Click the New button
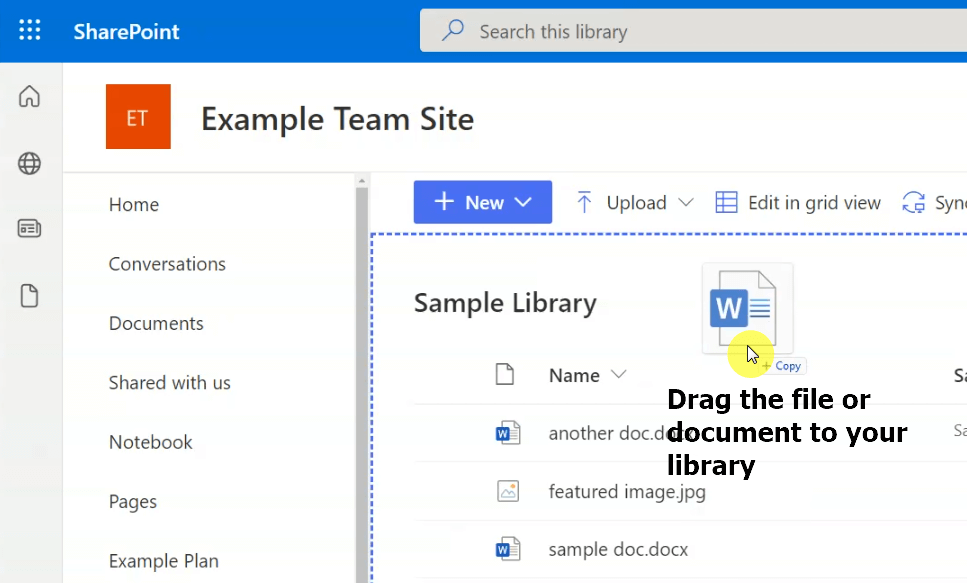 point(483,202)
